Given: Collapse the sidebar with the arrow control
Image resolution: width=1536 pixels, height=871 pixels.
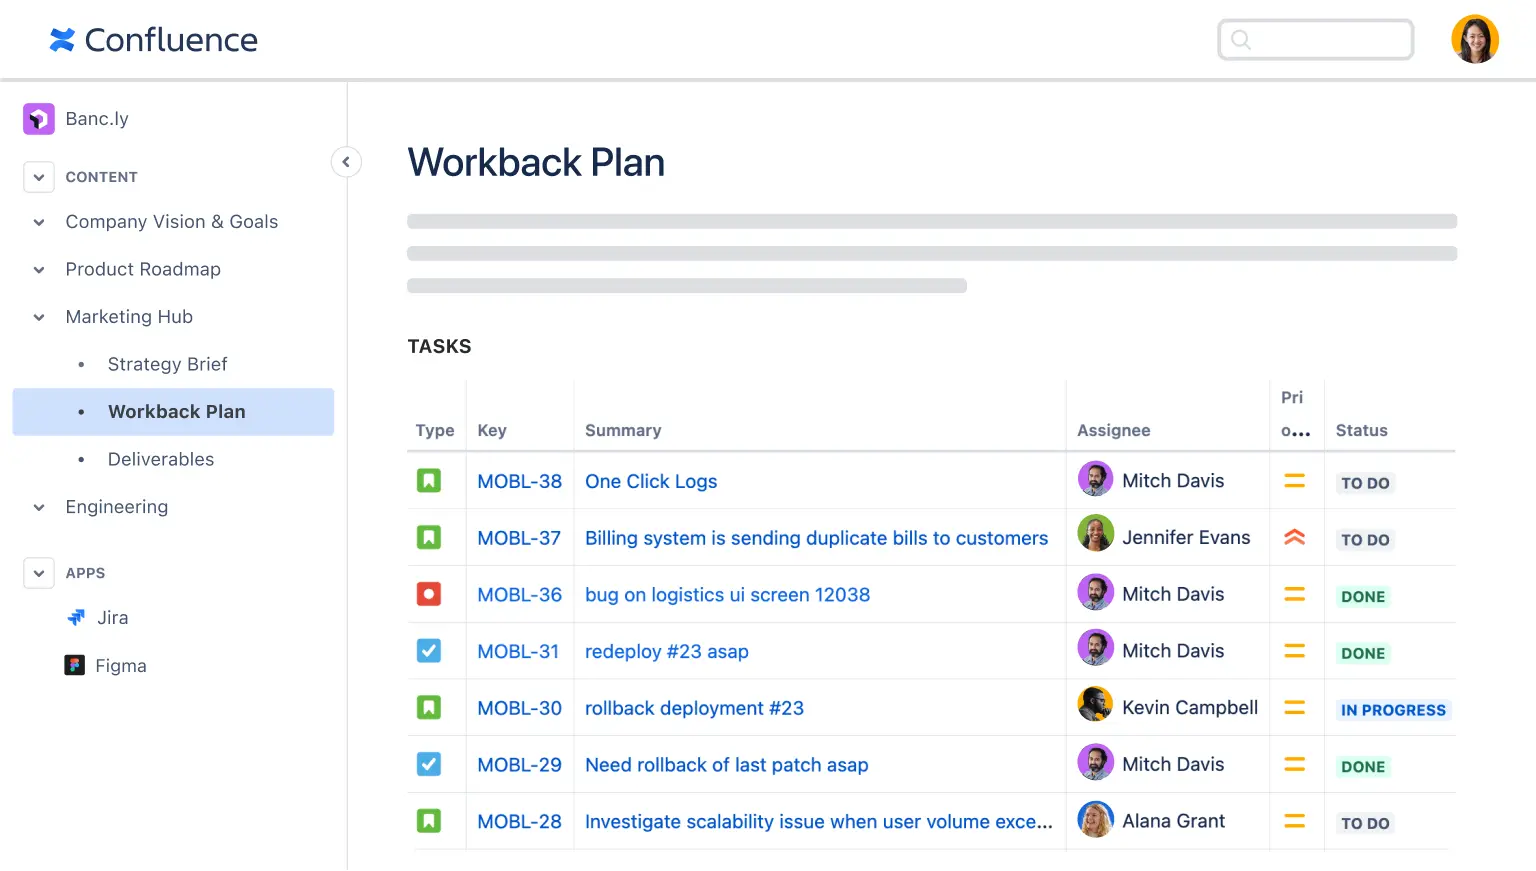Looking at the screenshot, I should pos(346,161).
